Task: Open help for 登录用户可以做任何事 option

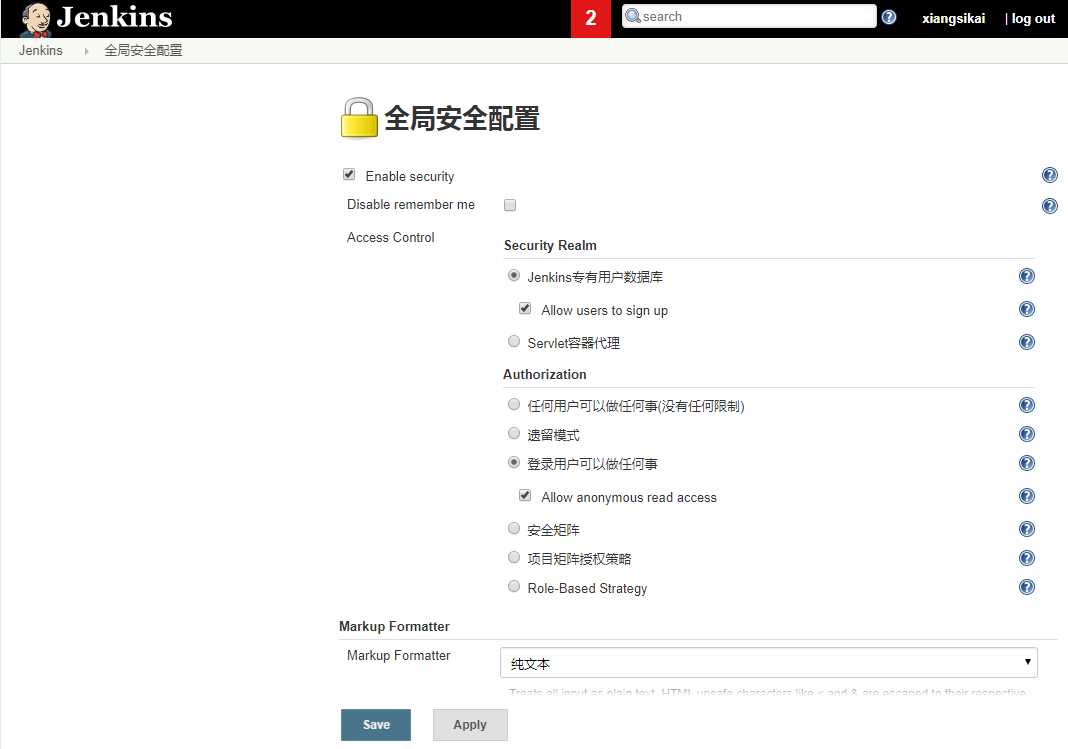Action: pyautogui.click(x=1026, y=463)
